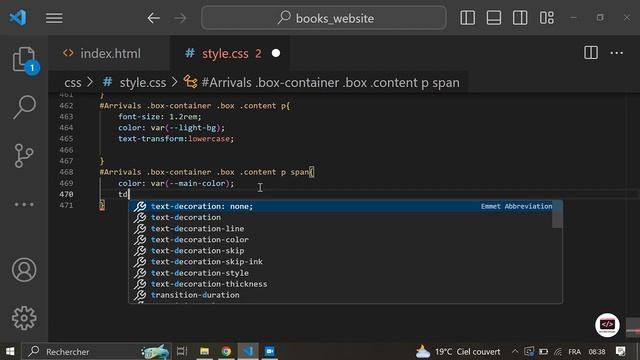Toggle the bottom panel layout icon
This screenshot has height=360, width=640.
pos(494,18)
